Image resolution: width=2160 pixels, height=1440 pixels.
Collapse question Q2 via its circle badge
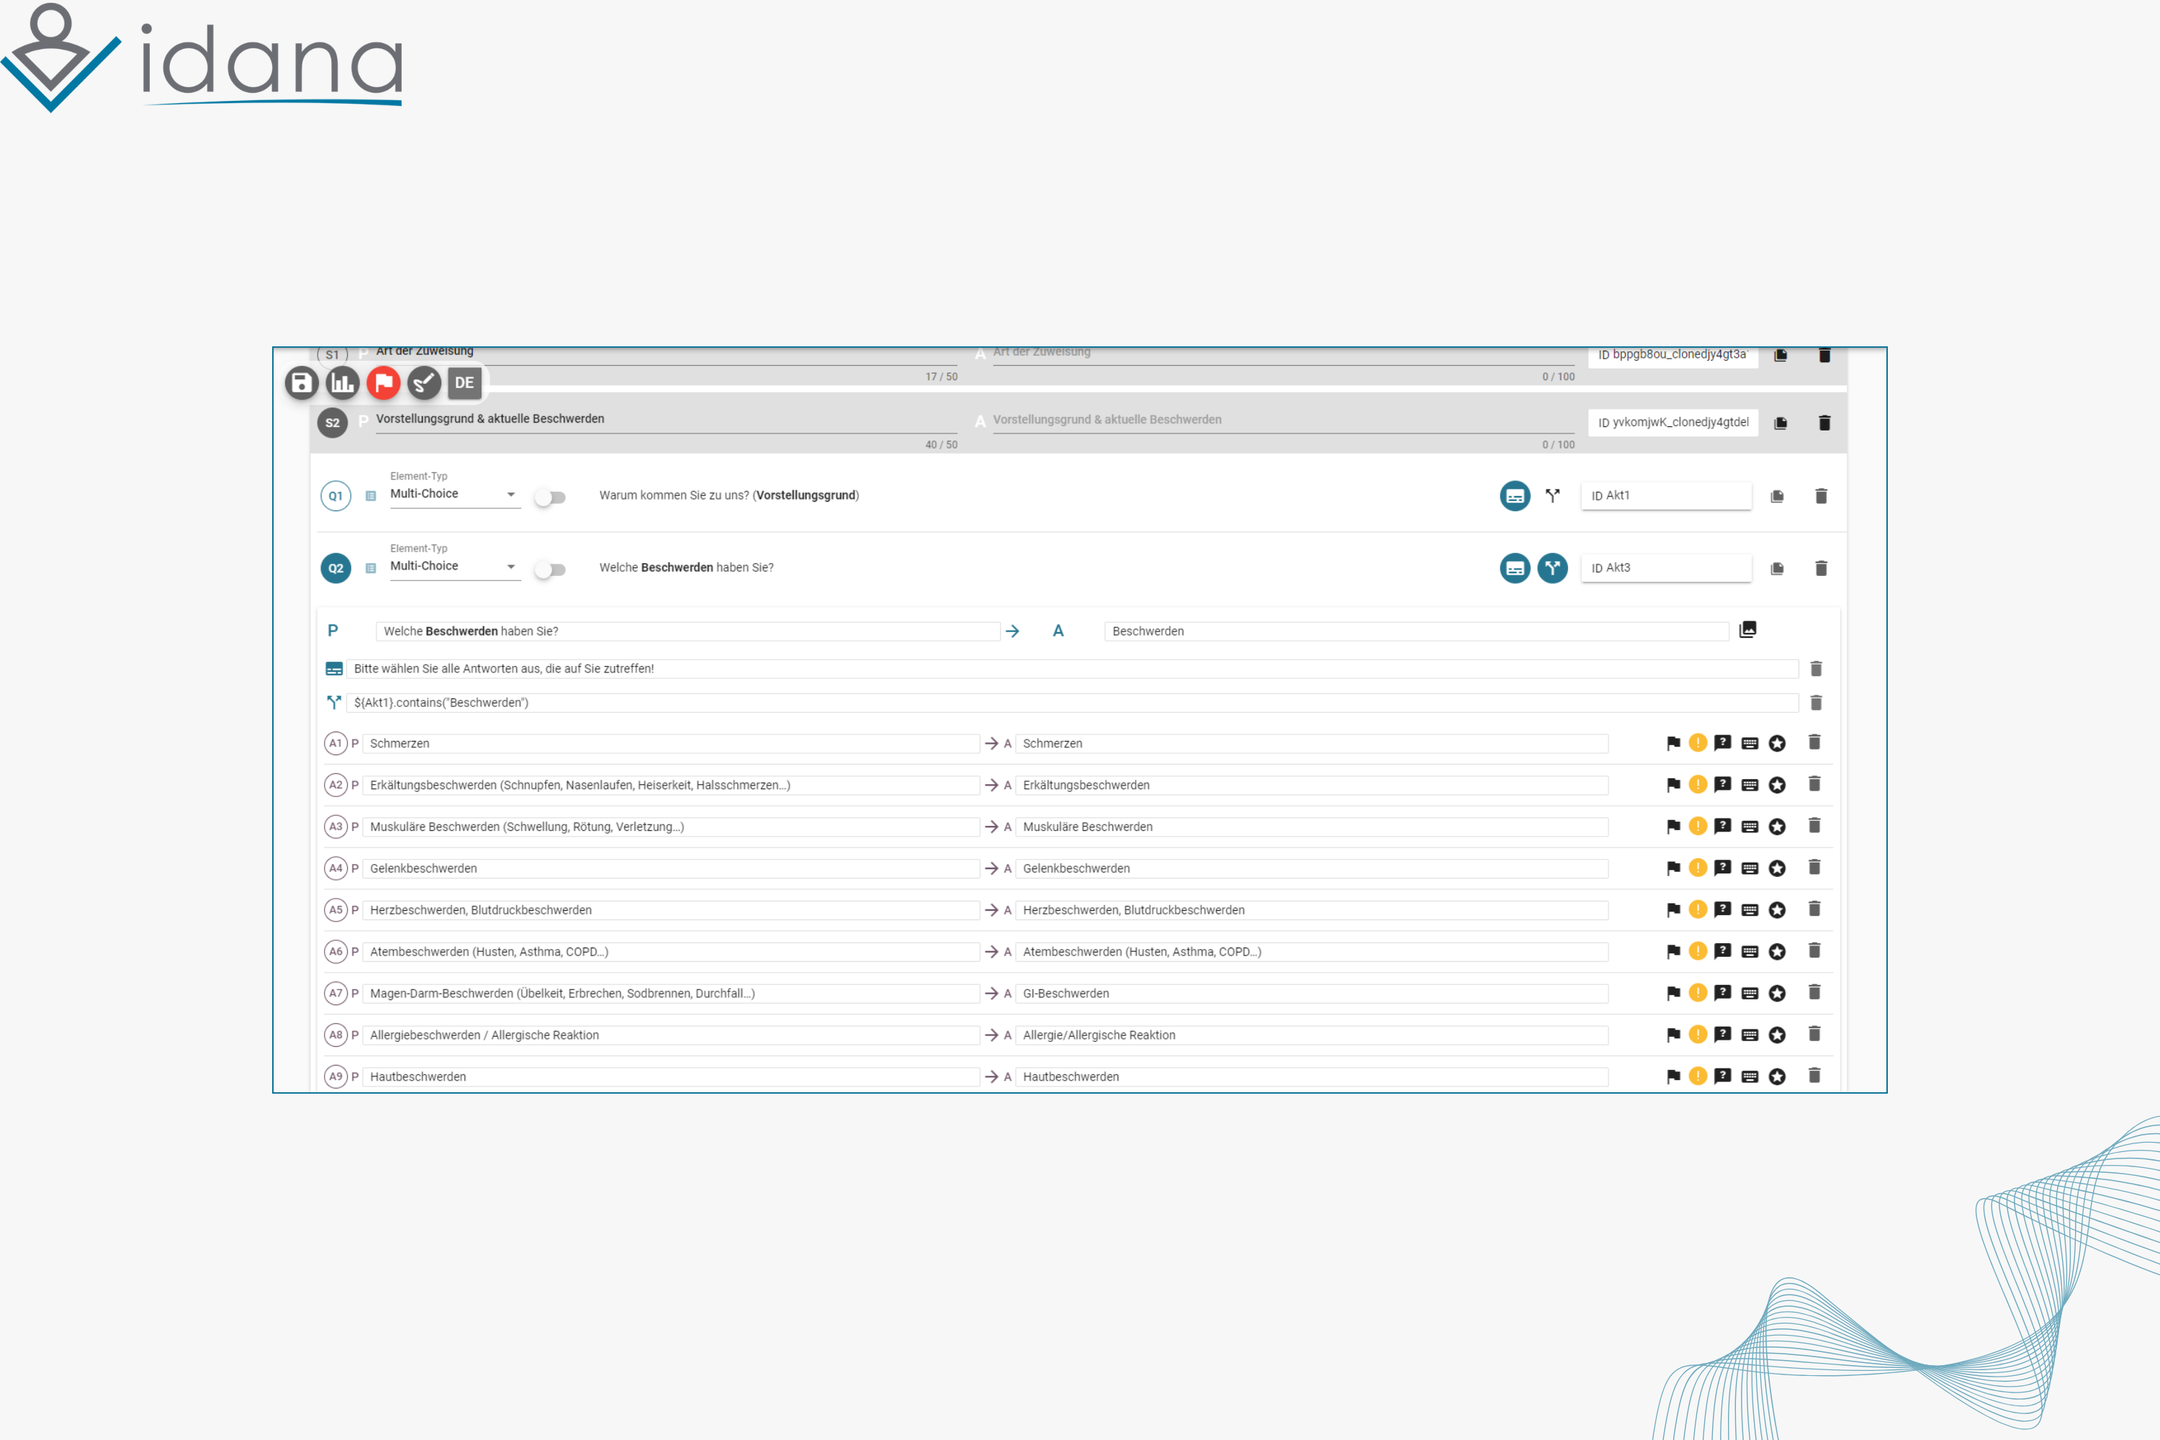click(x=336, y=568)
